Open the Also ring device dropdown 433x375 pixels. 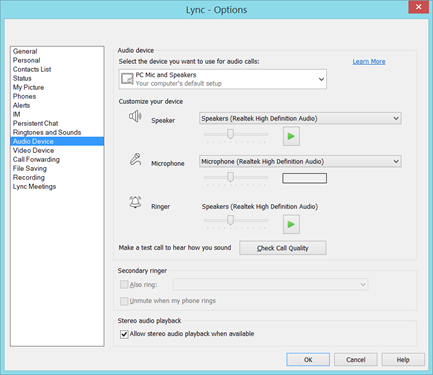271,285
